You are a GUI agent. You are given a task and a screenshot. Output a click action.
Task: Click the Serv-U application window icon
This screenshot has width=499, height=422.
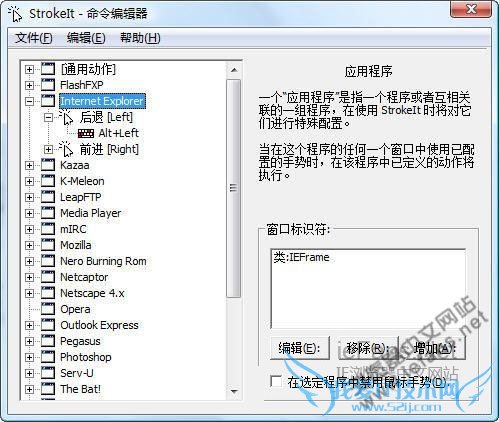point(48,373)
